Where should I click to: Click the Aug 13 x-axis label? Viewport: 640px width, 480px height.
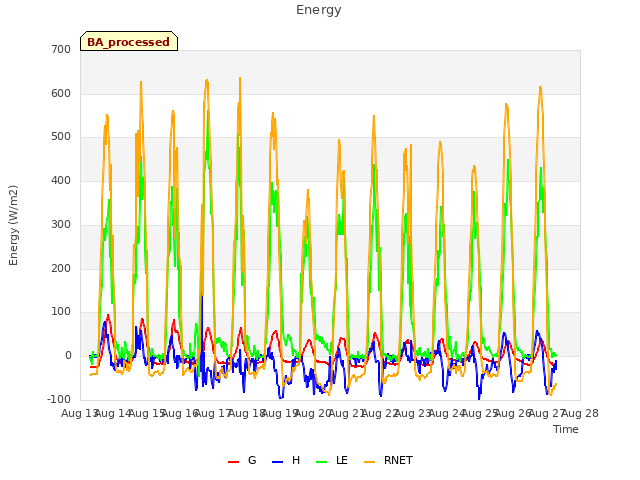pos(78,413)
